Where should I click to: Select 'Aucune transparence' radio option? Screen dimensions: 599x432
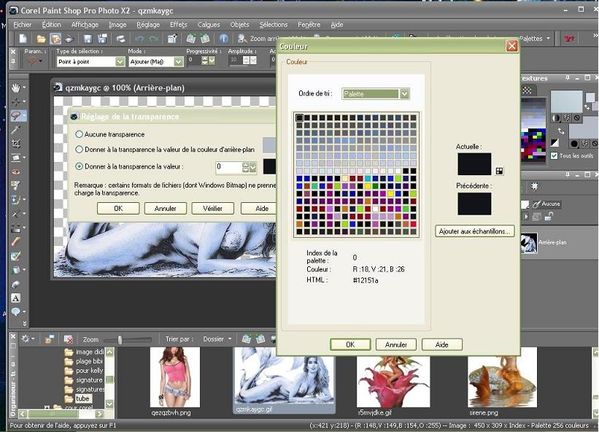[79, 134]
